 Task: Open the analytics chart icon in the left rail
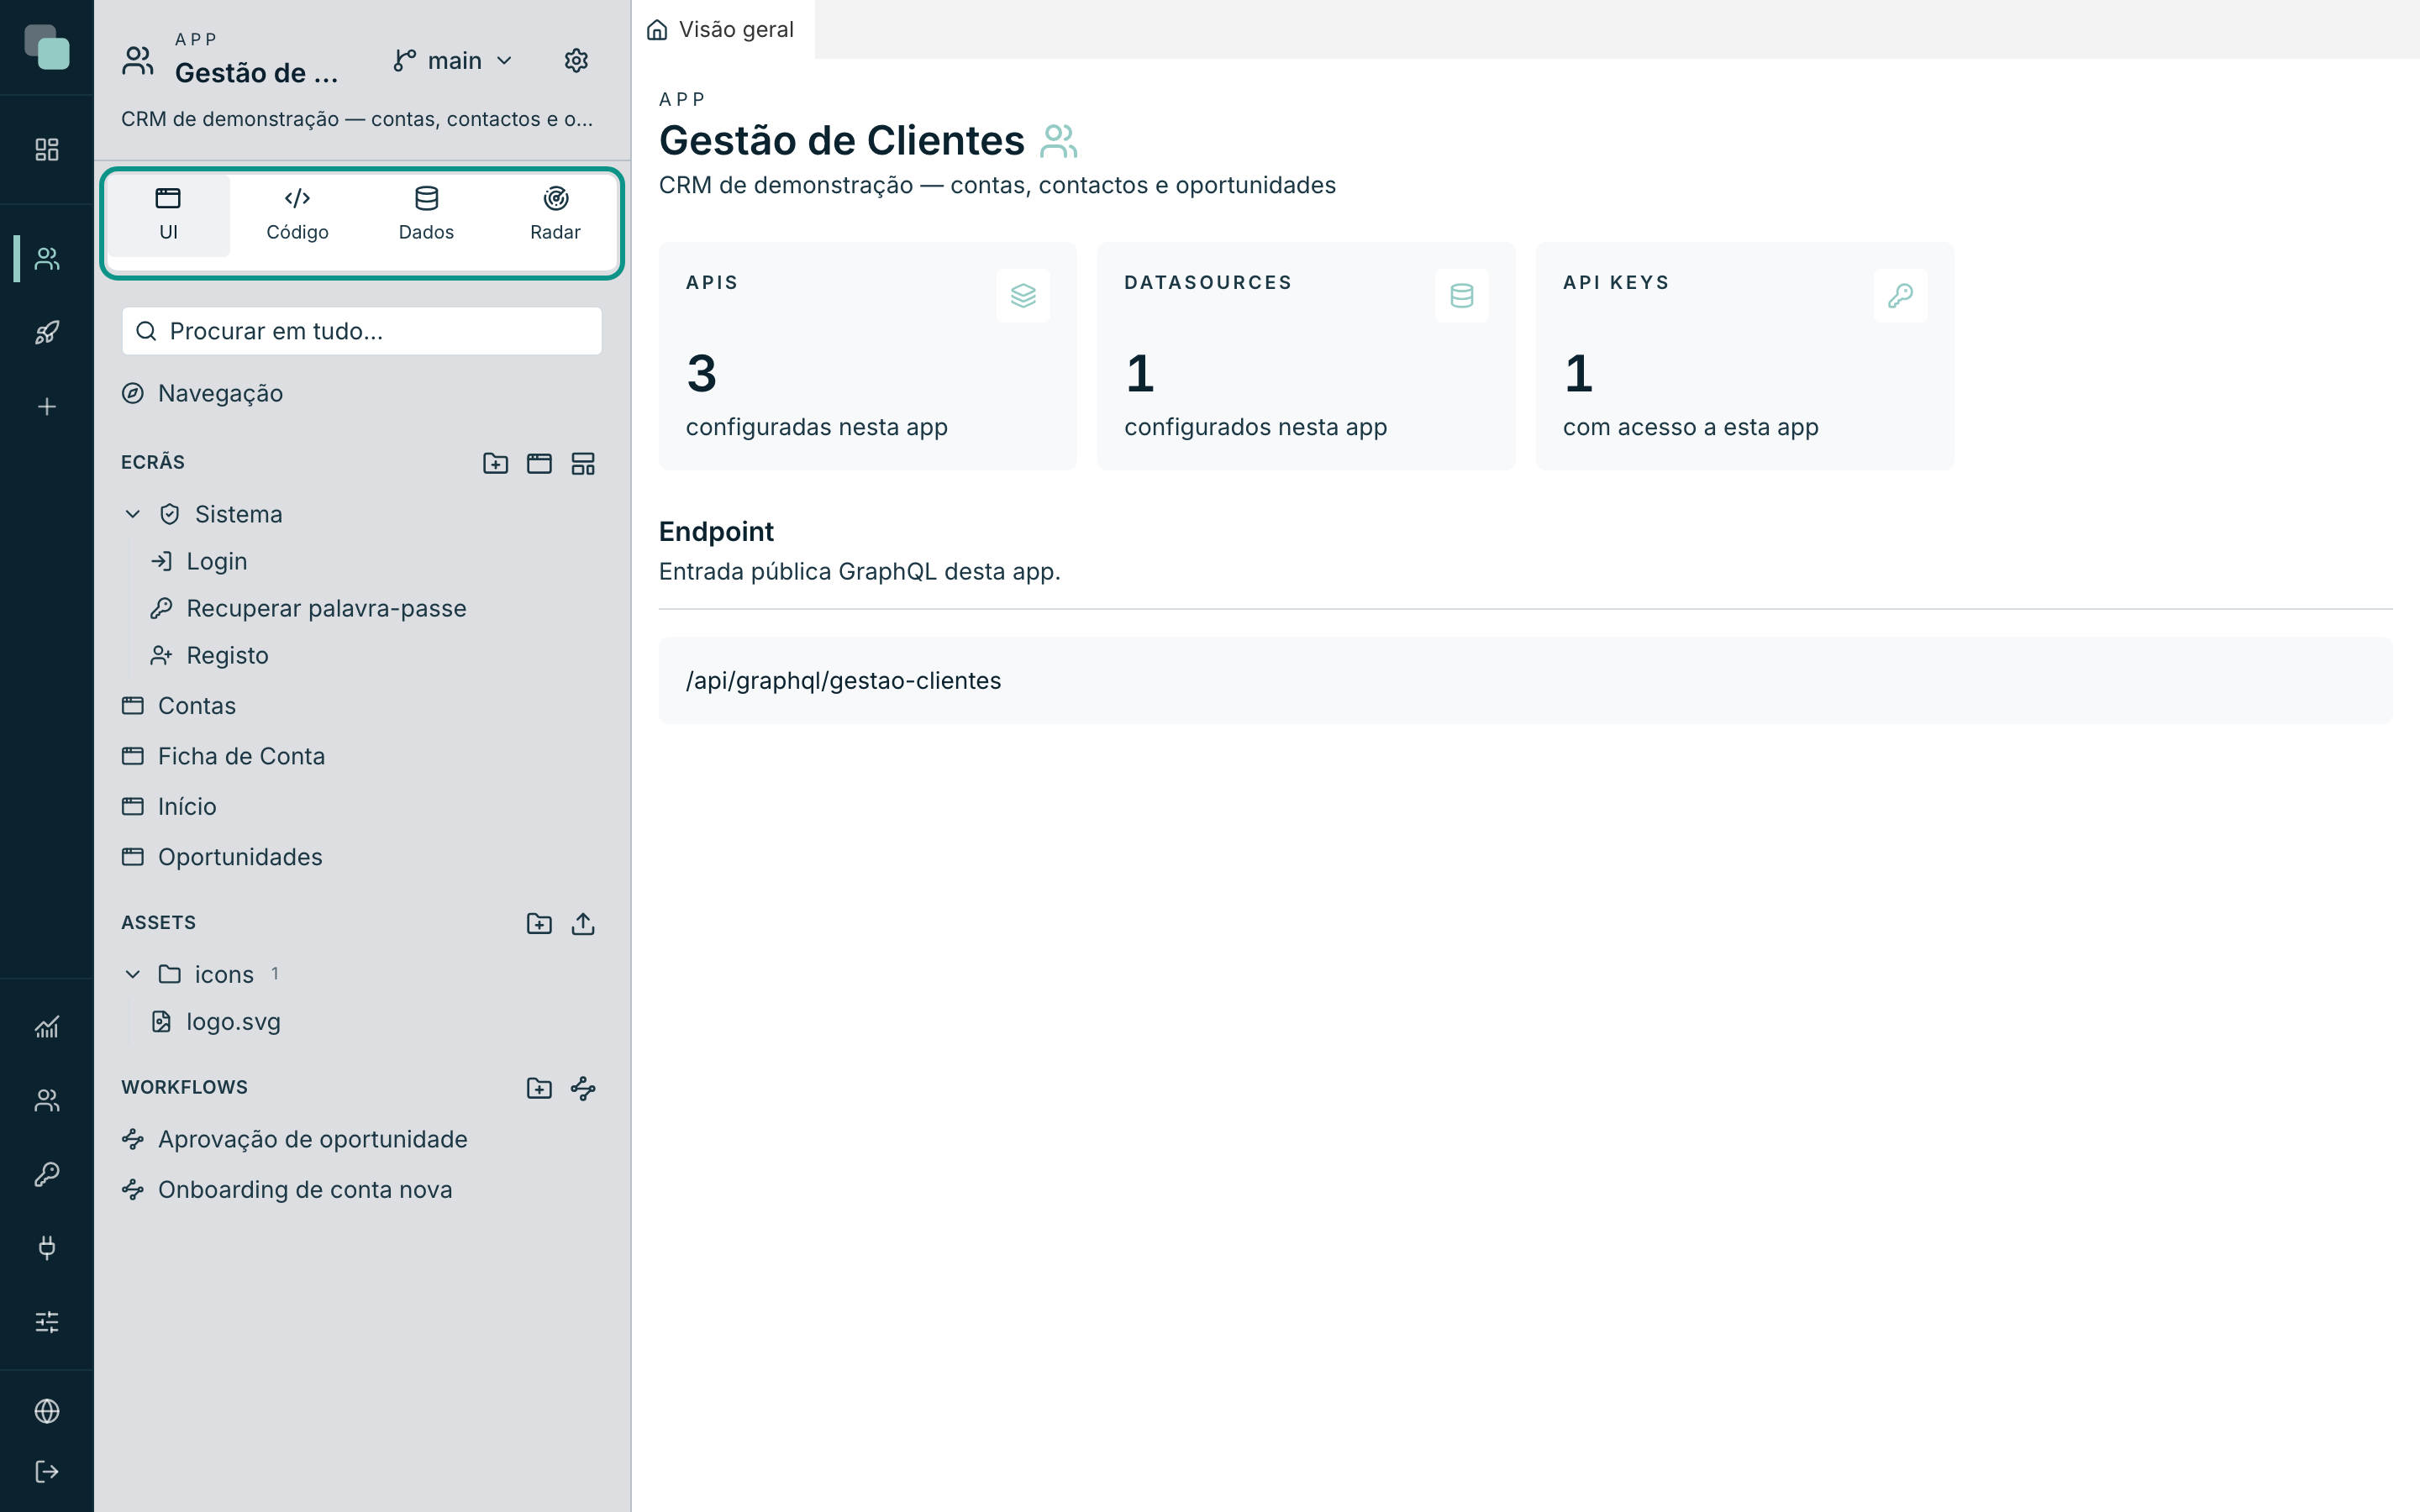click(47, 1027)
